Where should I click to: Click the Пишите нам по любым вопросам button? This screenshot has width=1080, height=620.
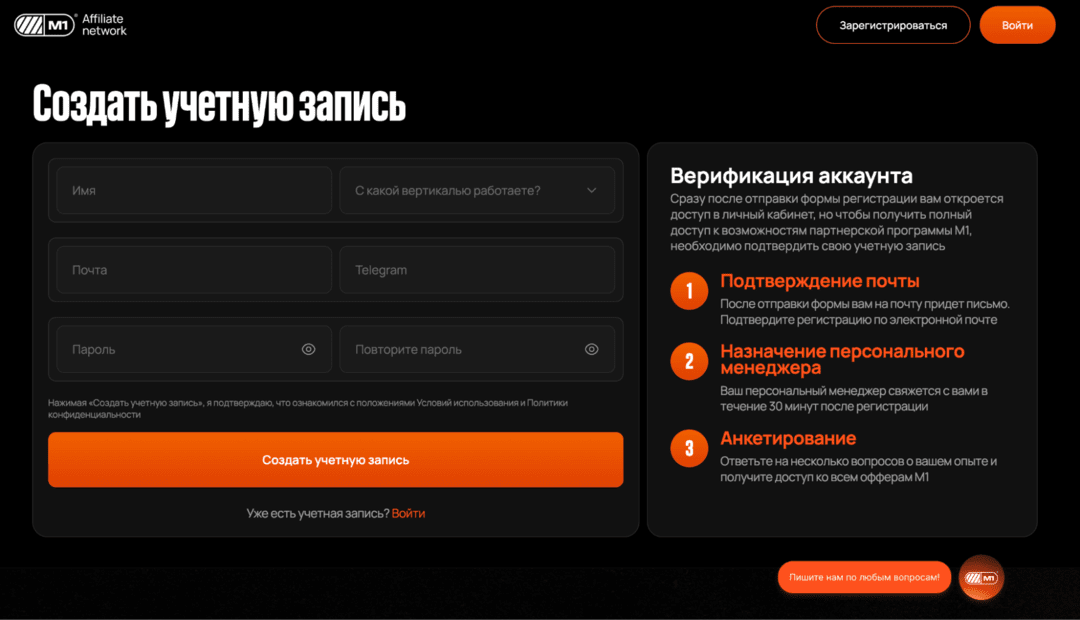tap(864, 577)
